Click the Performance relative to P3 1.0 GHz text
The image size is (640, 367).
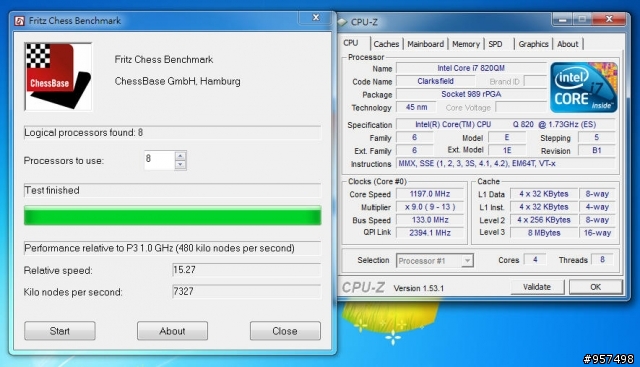pos(160,248)
